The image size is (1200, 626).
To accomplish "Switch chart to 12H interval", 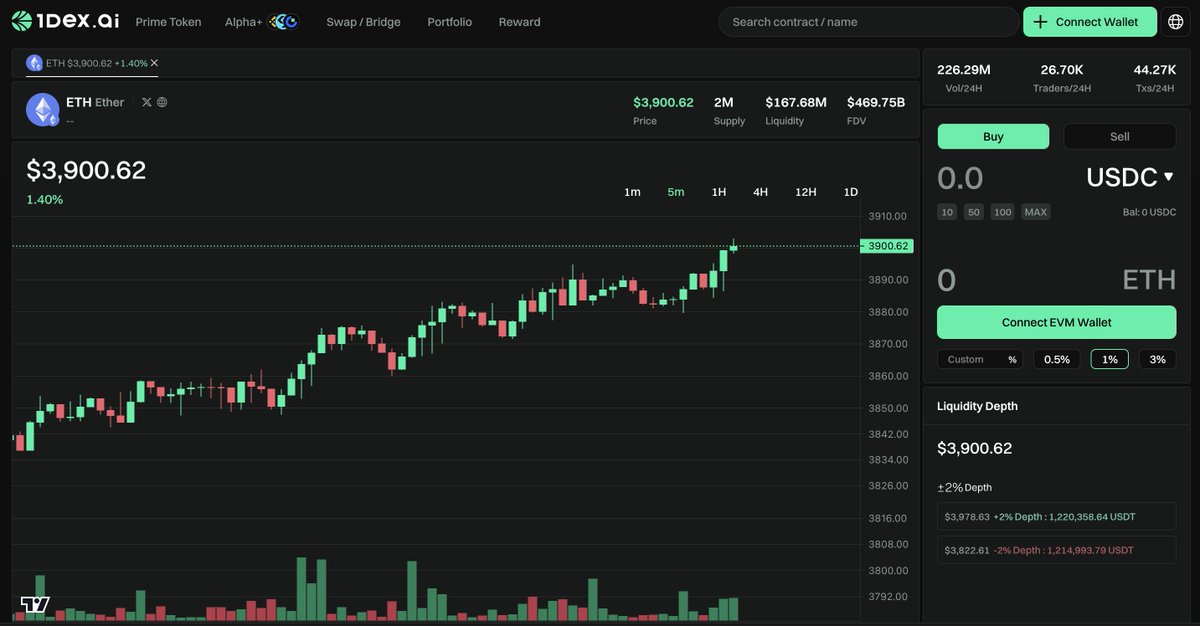I will coord(806,192).
